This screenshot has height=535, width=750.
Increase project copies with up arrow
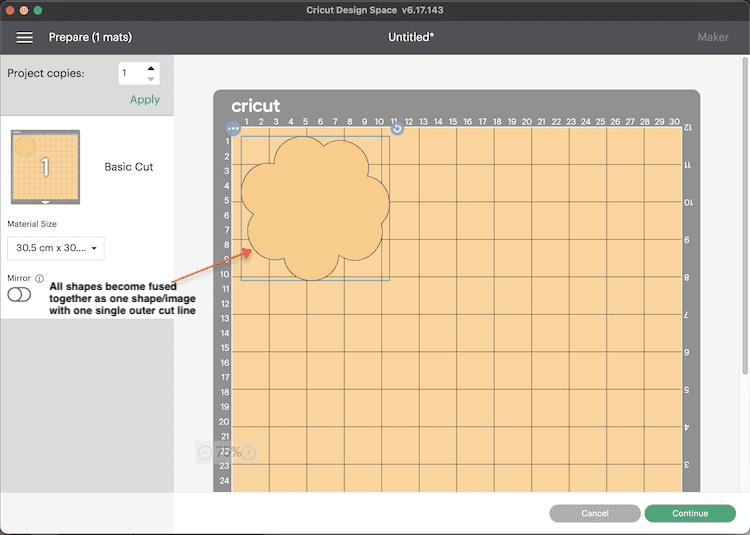click(151, 68)
